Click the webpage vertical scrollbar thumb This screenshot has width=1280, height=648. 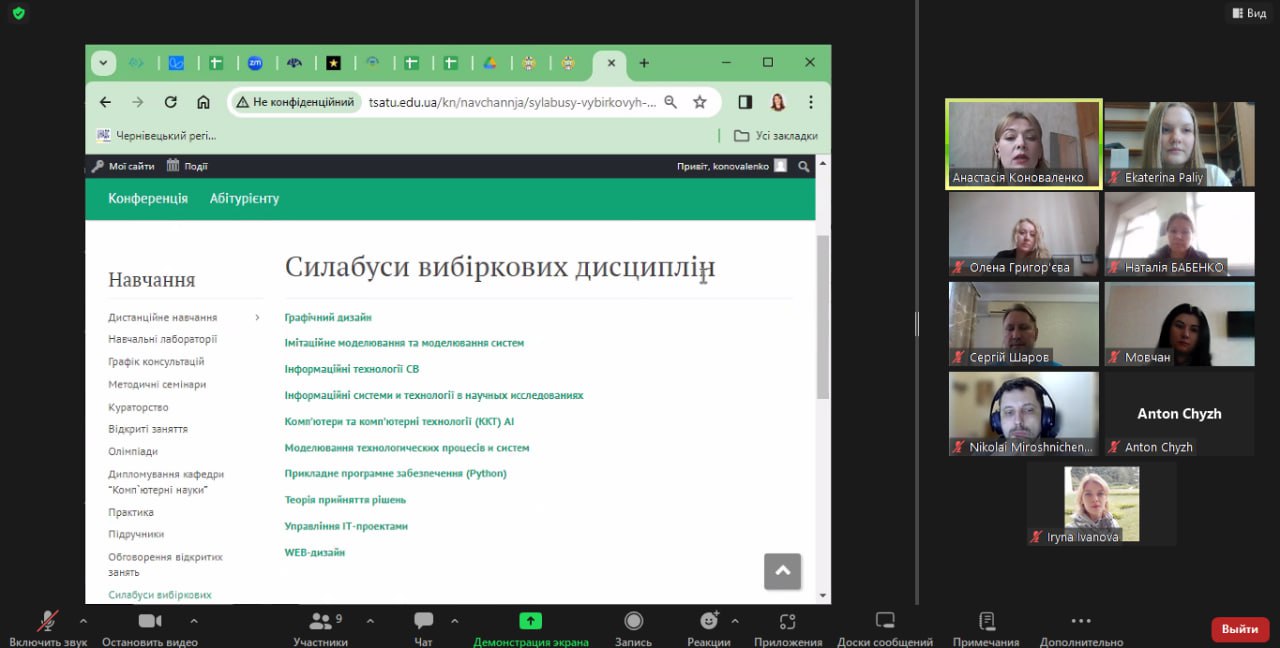tap(822, 315)
